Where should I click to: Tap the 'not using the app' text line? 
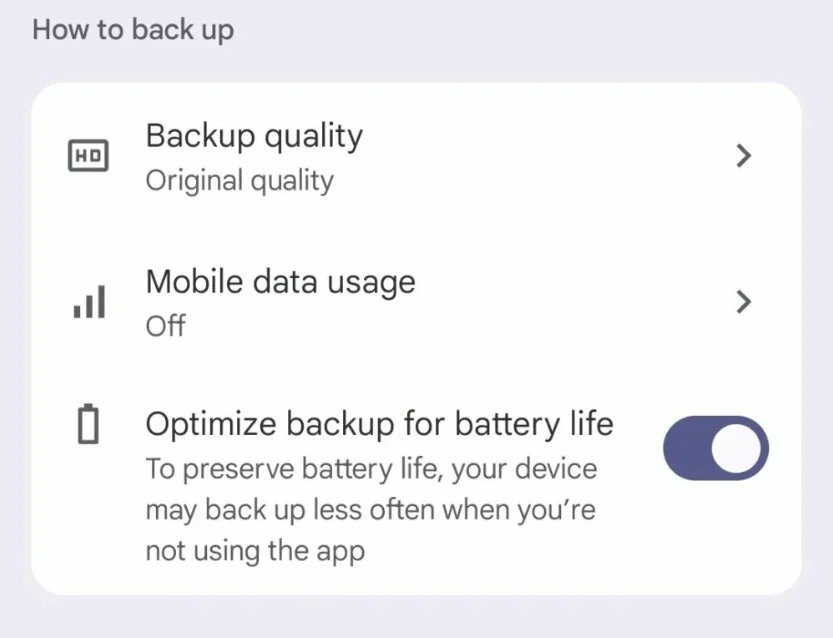(x=255, y=550)
